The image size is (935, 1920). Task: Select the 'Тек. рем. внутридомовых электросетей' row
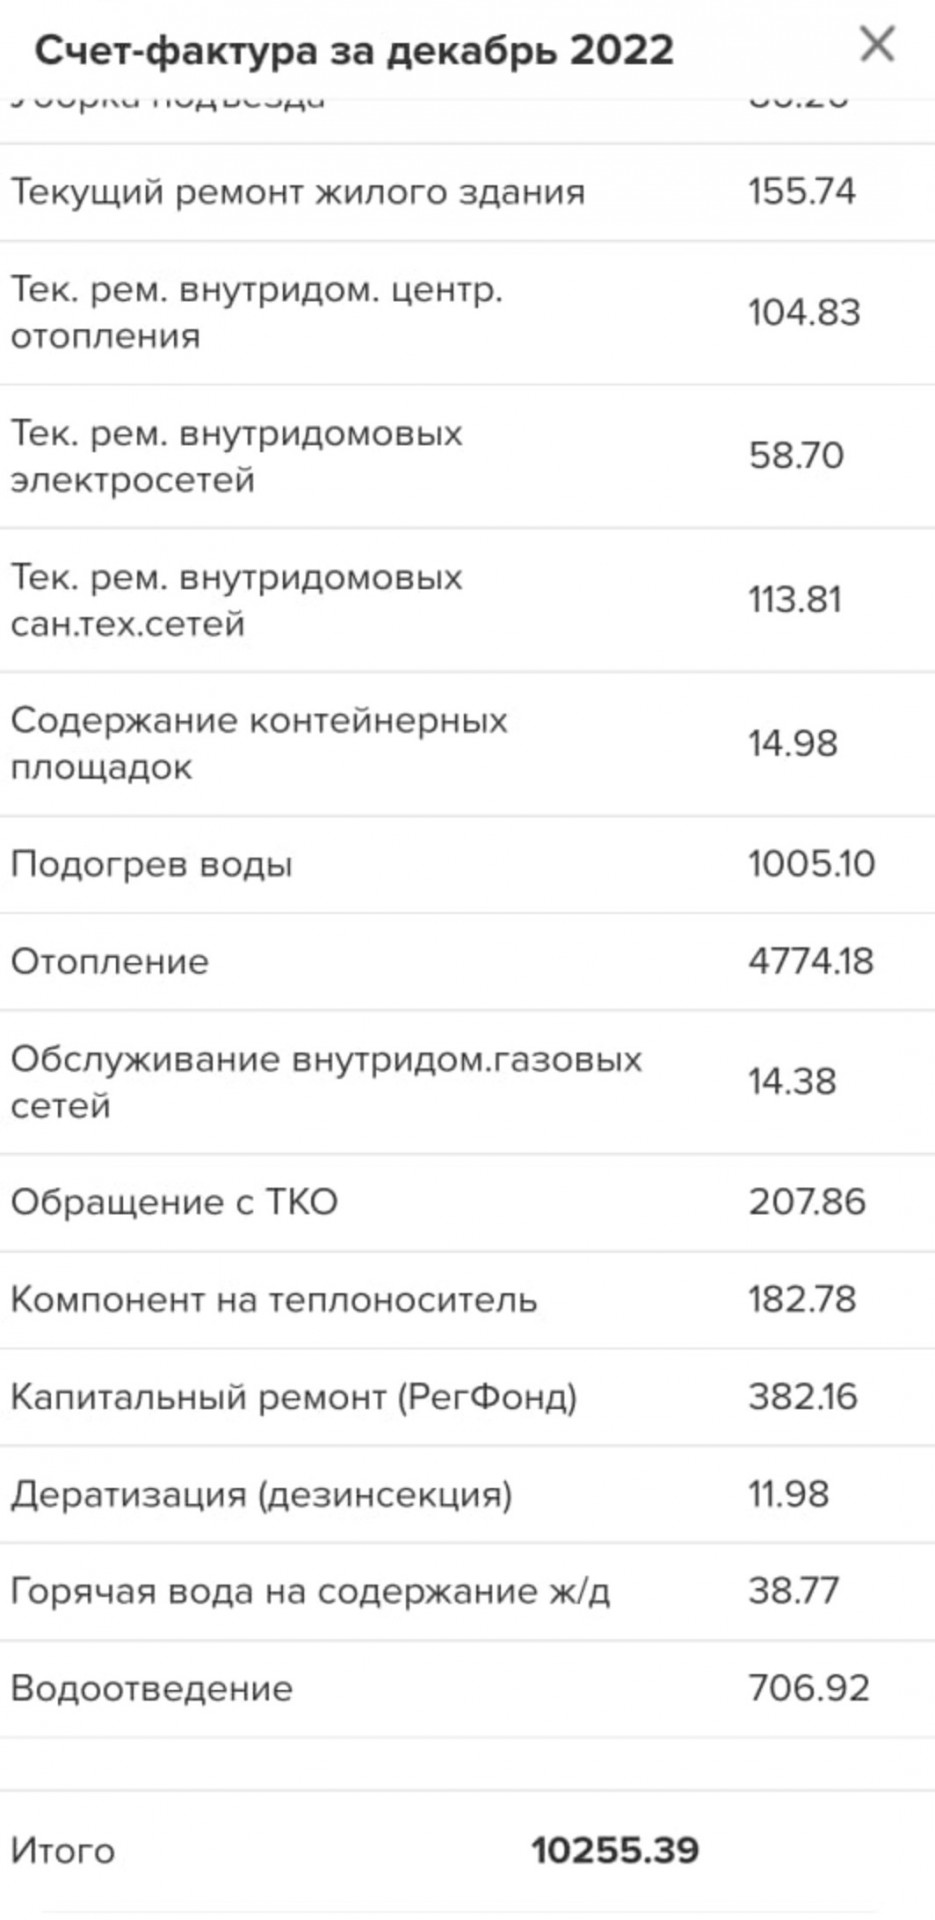point(467,457)
